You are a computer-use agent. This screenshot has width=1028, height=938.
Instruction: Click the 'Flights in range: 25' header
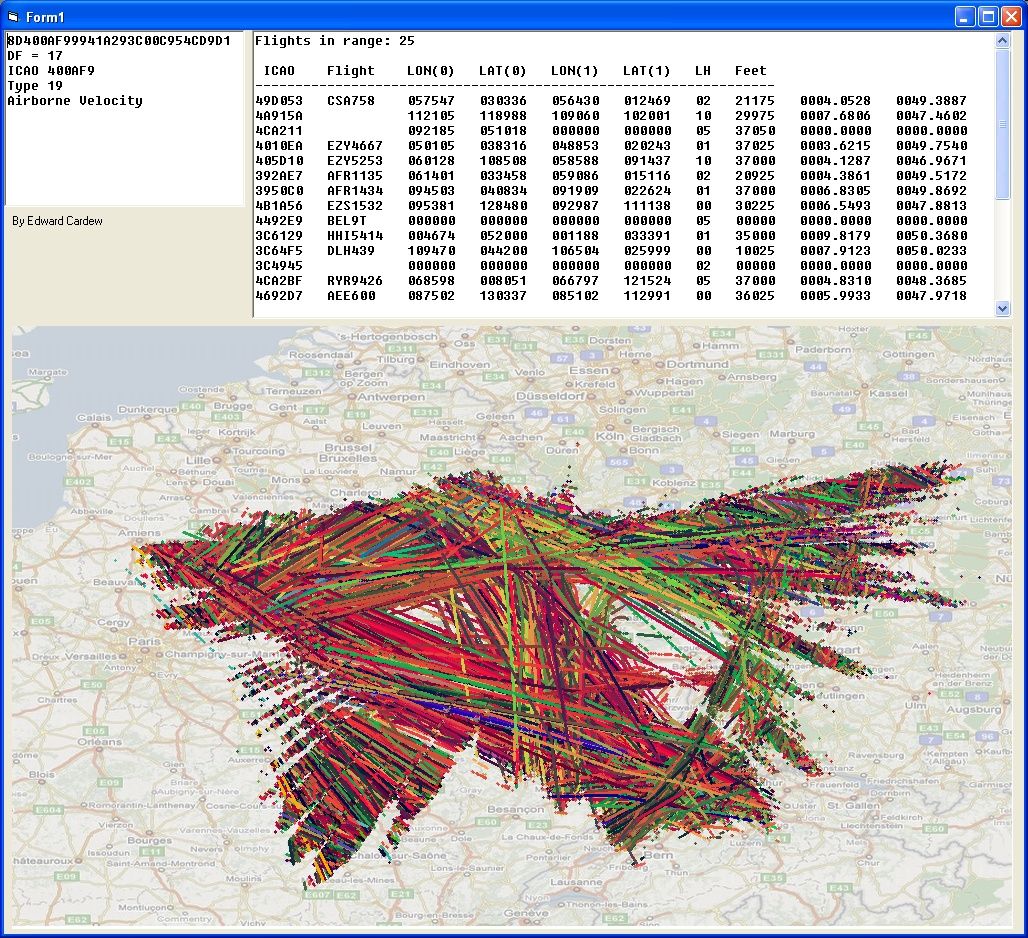click(334, 41)
